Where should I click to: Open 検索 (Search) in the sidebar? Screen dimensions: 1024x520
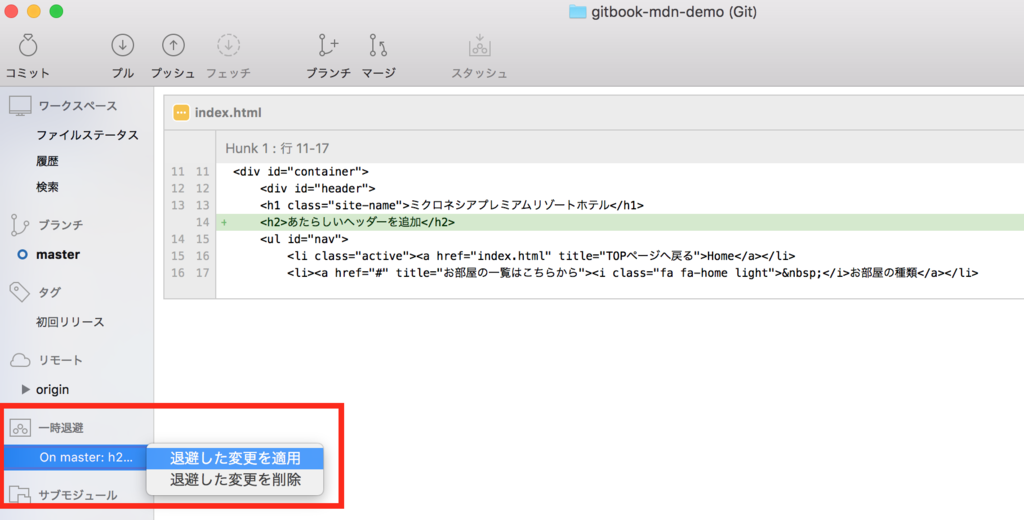47,187
